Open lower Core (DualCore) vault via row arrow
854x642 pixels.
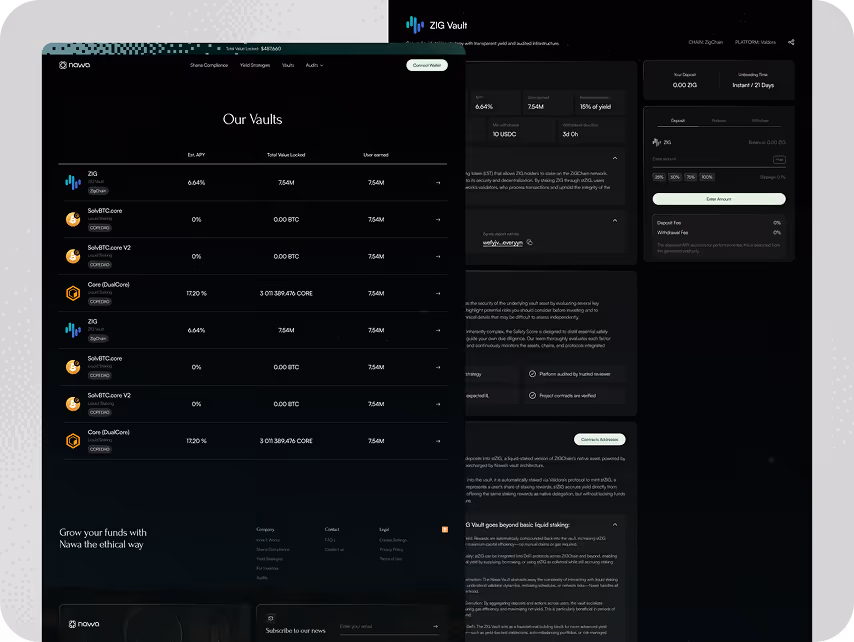pyautogui.click(x=438, y=441)
